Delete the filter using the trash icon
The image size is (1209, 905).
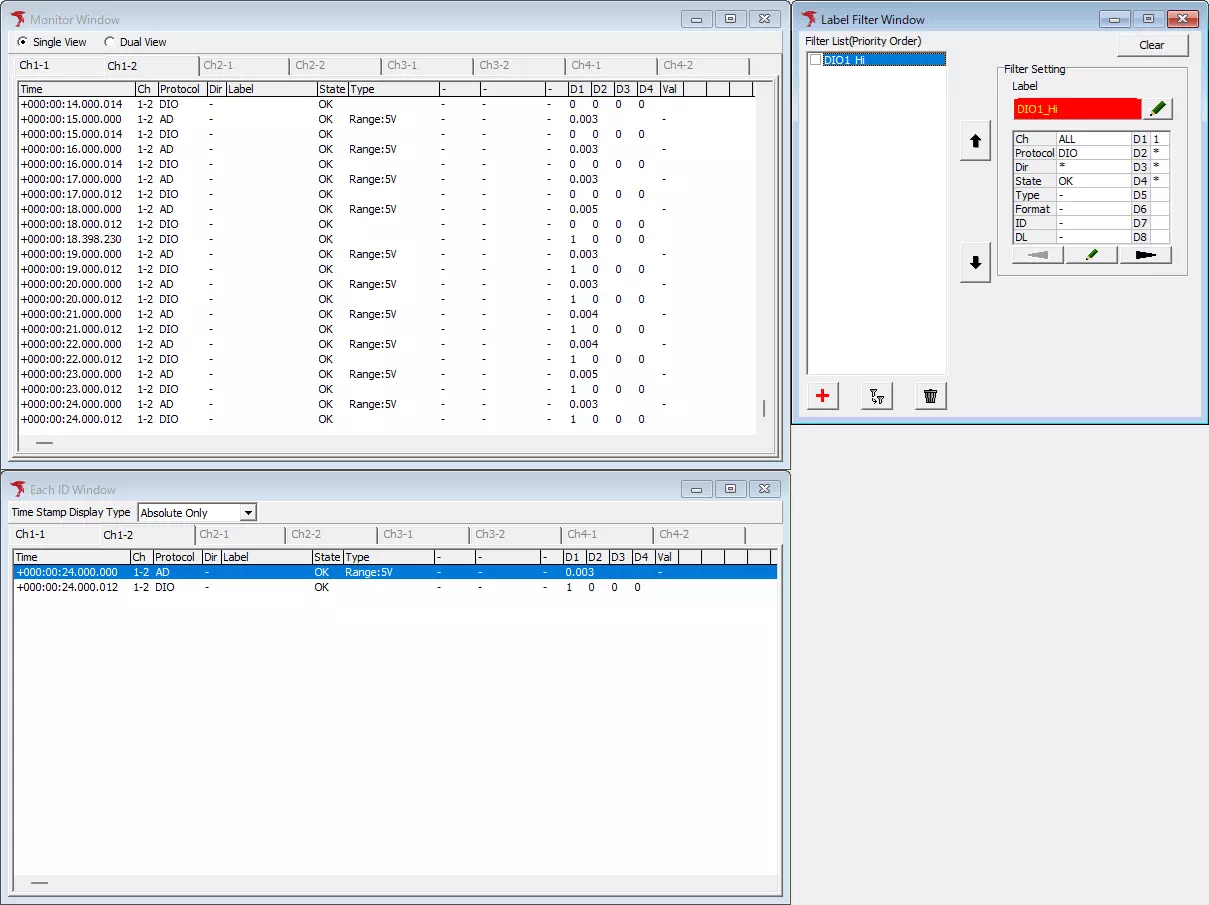[x=930, y=396]
